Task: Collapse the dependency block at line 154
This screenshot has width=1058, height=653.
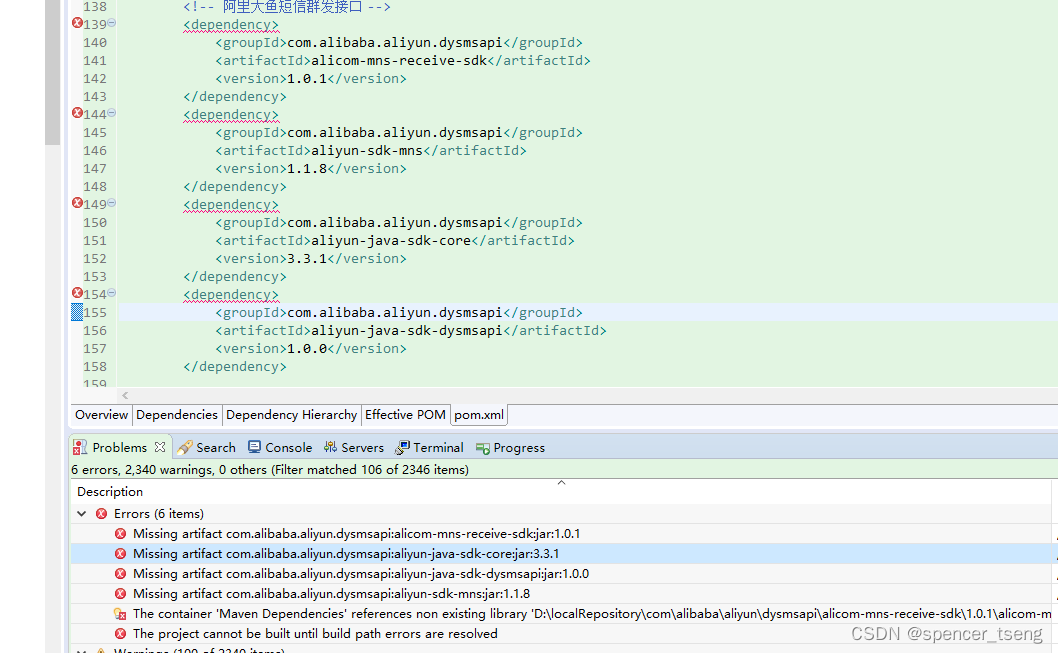Action: pyautogui.click(x=110, y=294)
